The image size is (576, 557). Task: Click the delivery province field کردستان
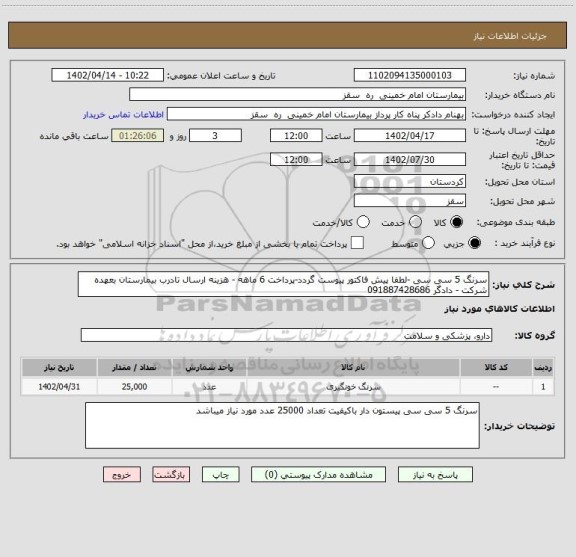click(x=410, y=182)
